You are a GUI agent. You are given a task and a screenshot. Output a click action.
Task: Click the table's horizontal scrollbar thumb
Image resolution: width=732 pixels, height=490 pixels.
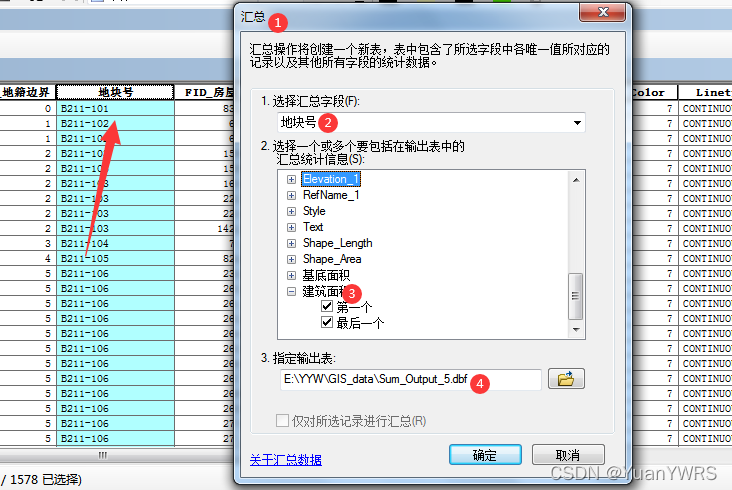[x=103, y=455]
